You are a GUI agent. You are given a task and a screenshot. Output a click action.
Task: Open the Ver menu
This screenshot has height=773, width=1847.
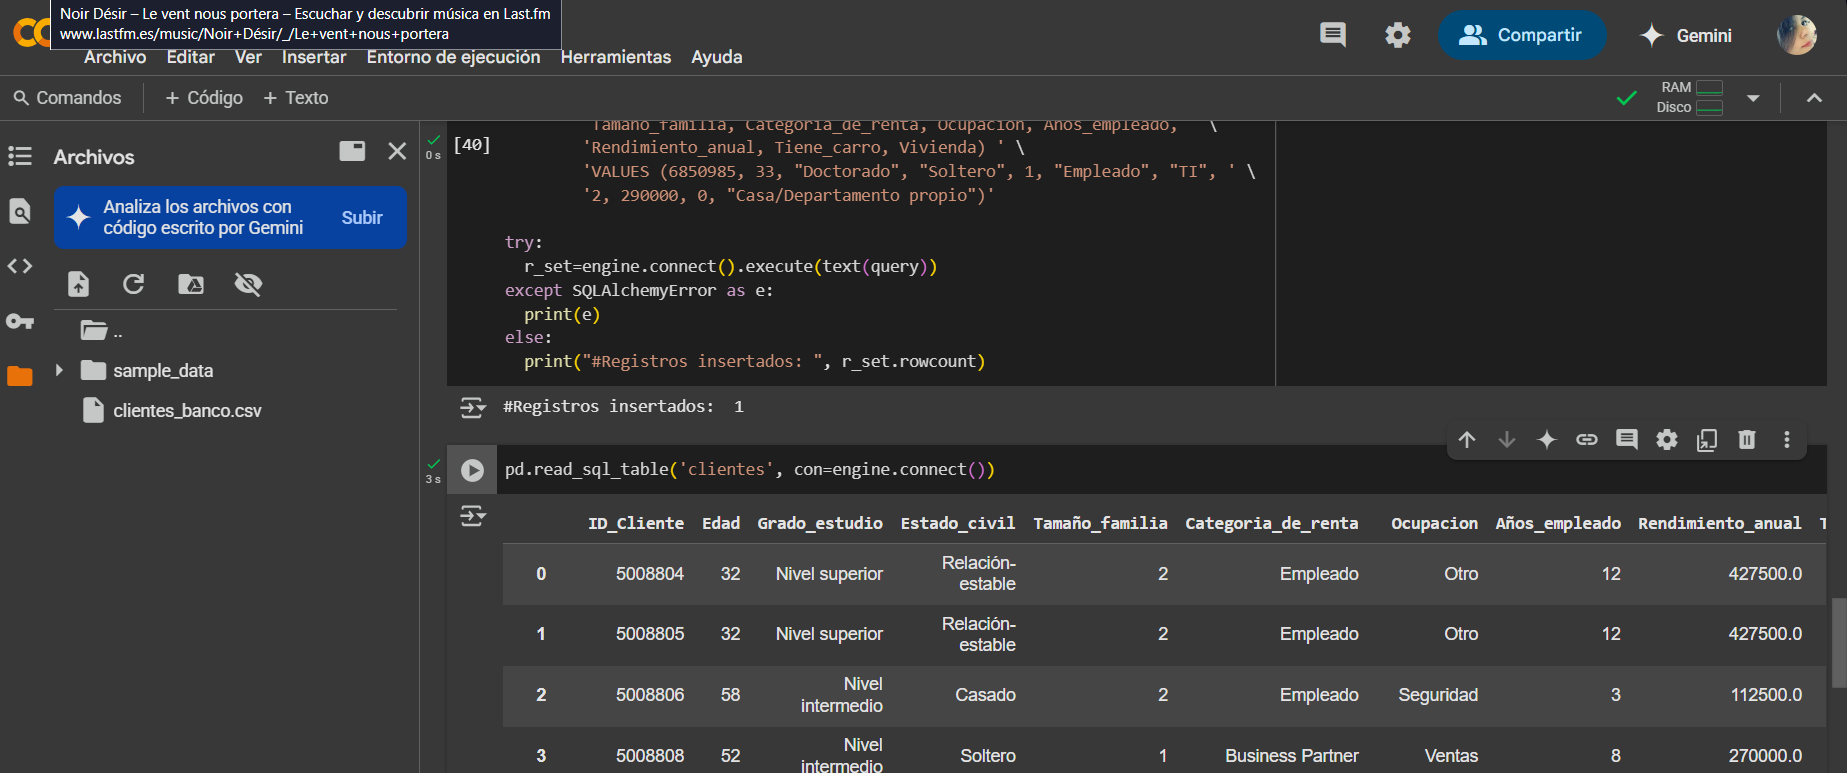tap(248, 57)
